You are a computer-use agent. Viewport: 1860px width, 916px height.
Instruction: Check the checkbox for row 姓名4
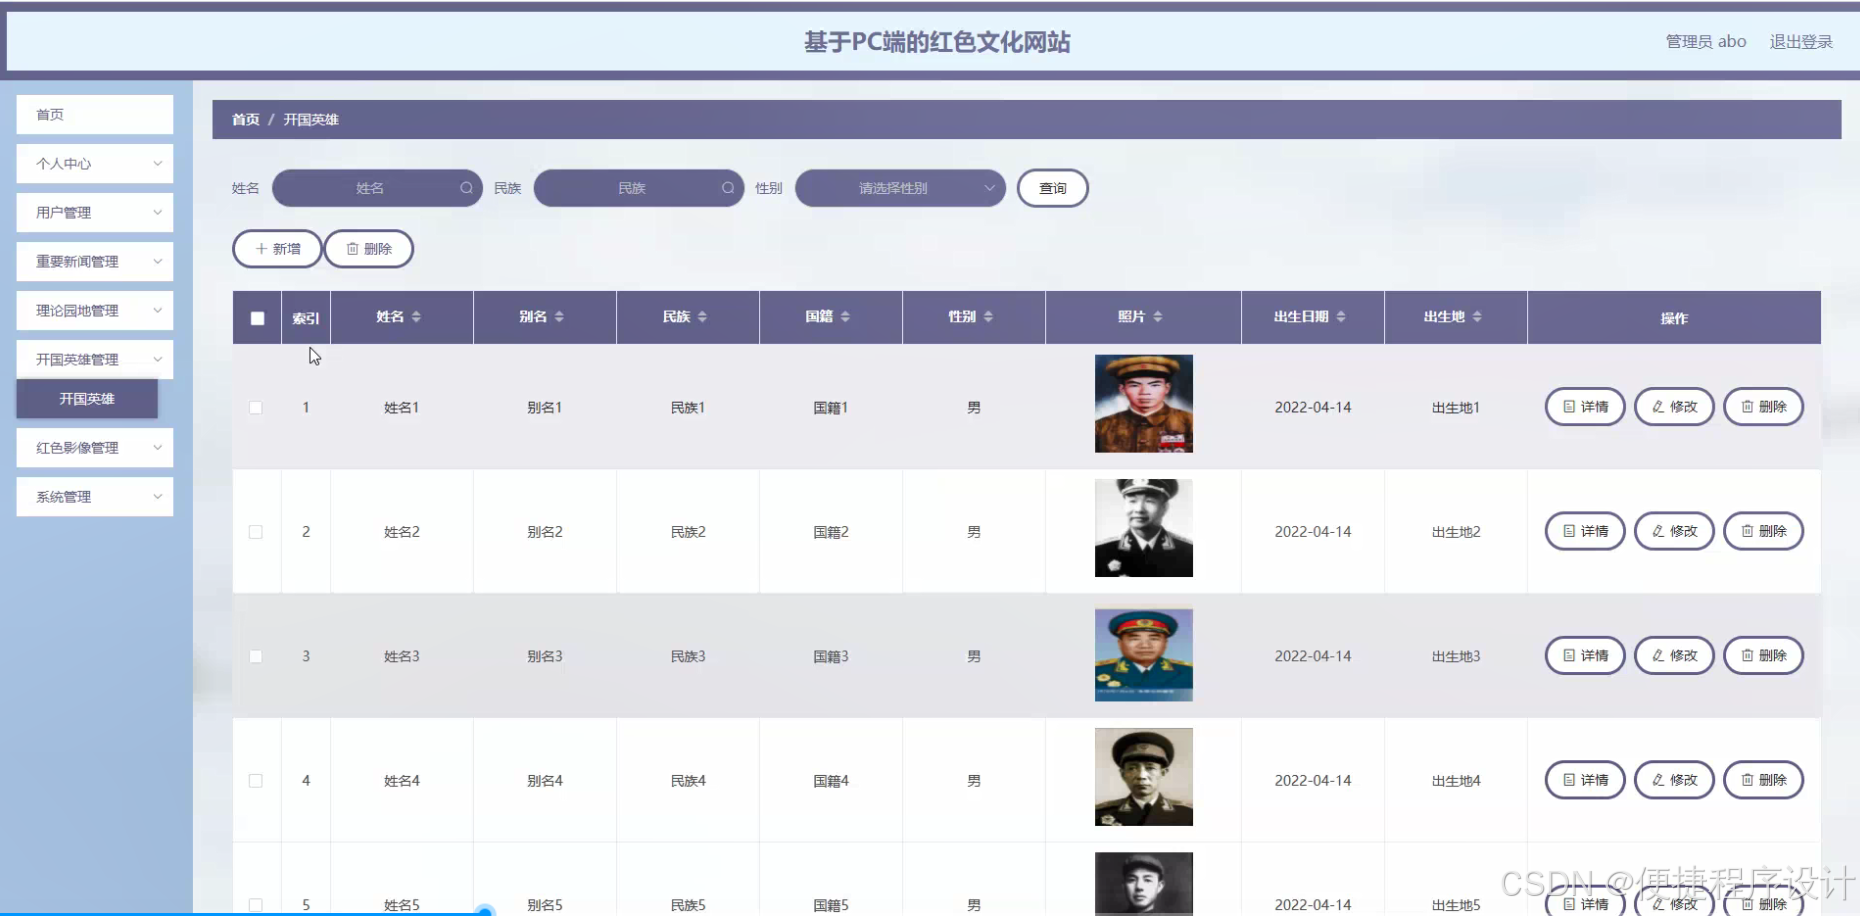[x=256, y=781]
